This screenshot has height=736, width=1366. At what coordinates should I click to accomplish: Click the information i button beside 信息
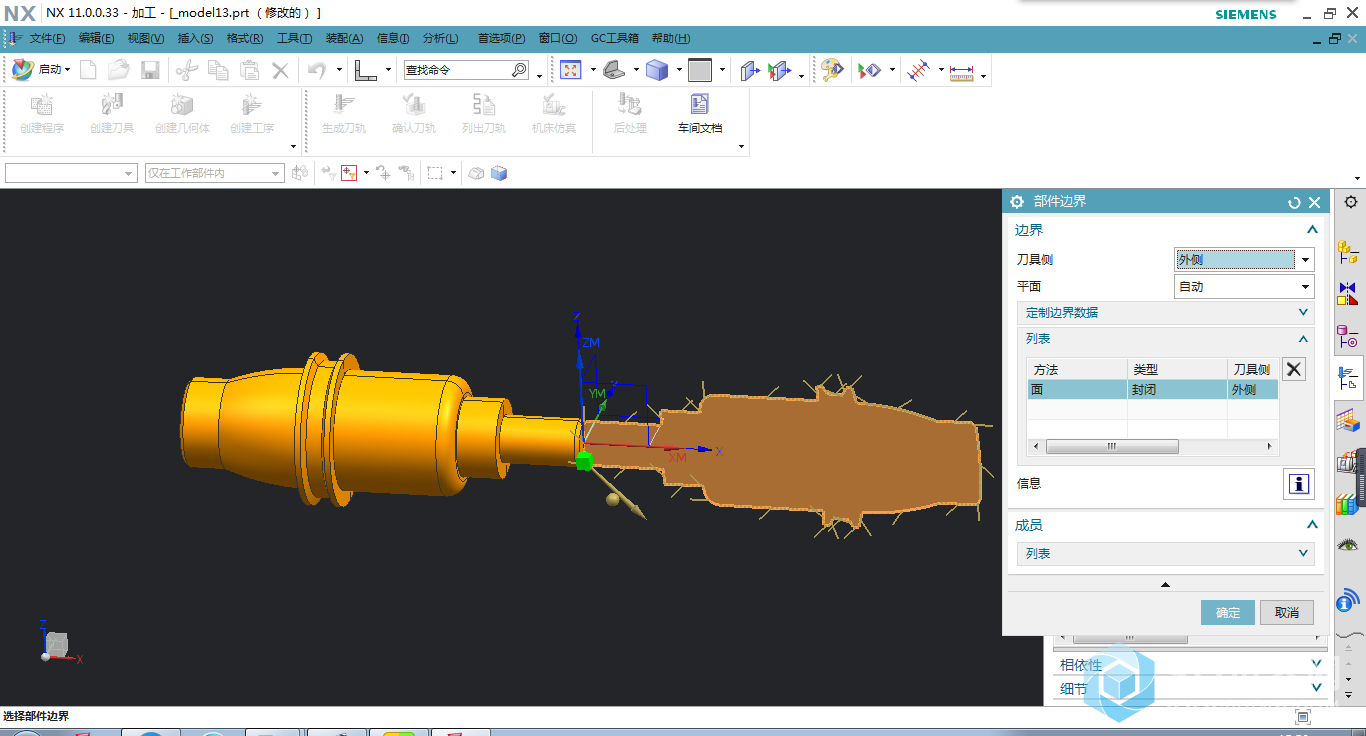point(1298,484)
